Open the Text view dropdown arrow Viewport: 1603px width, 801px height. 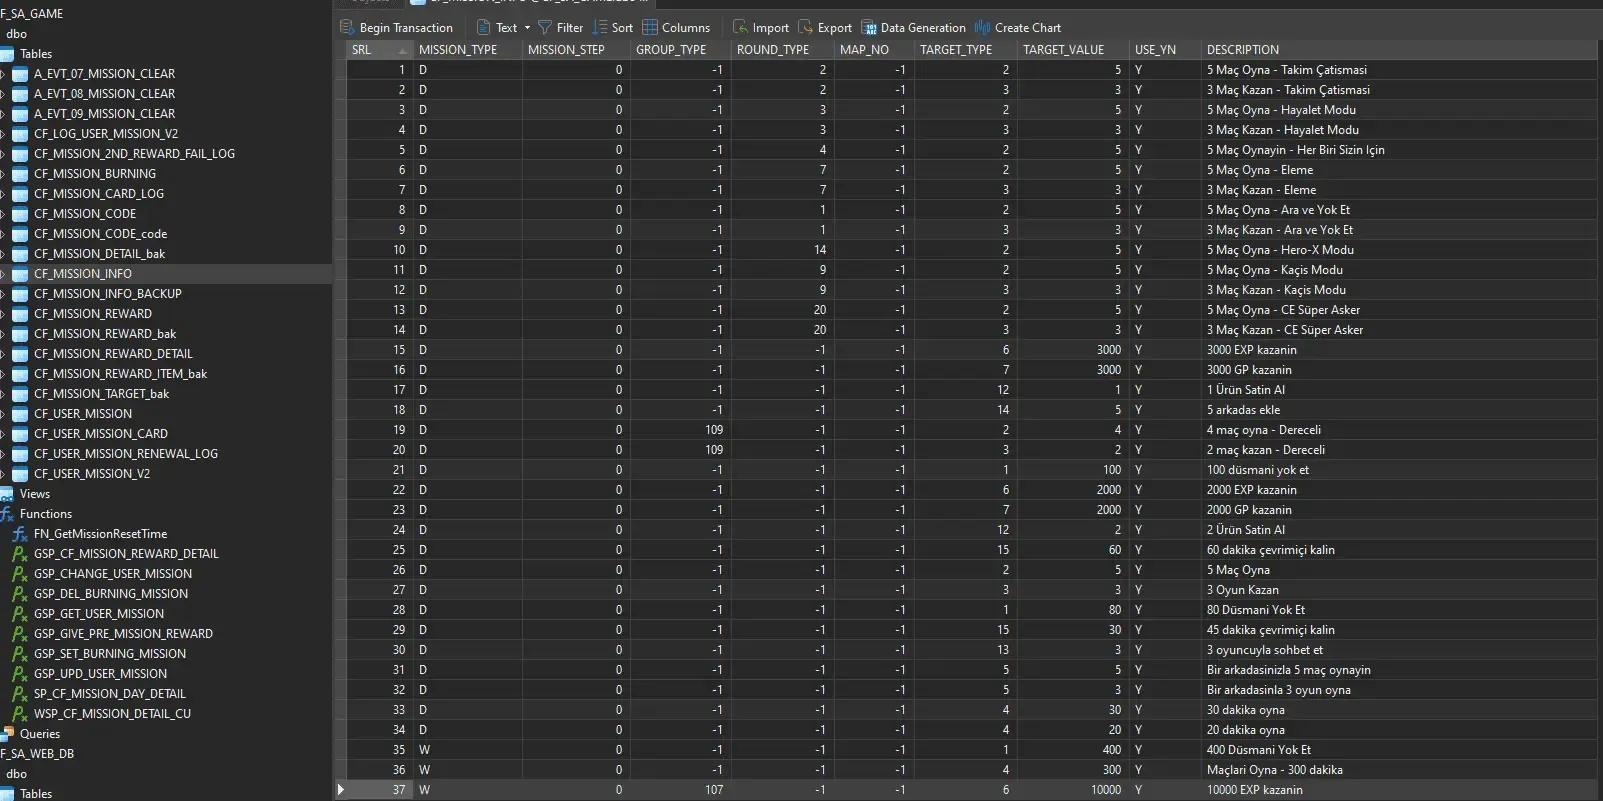click(x=528, y=28)
